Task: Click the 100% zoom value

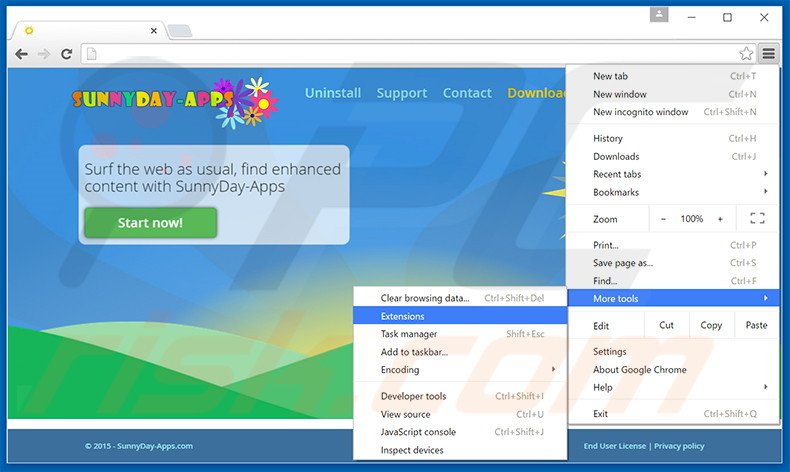Action: [692, 219]
